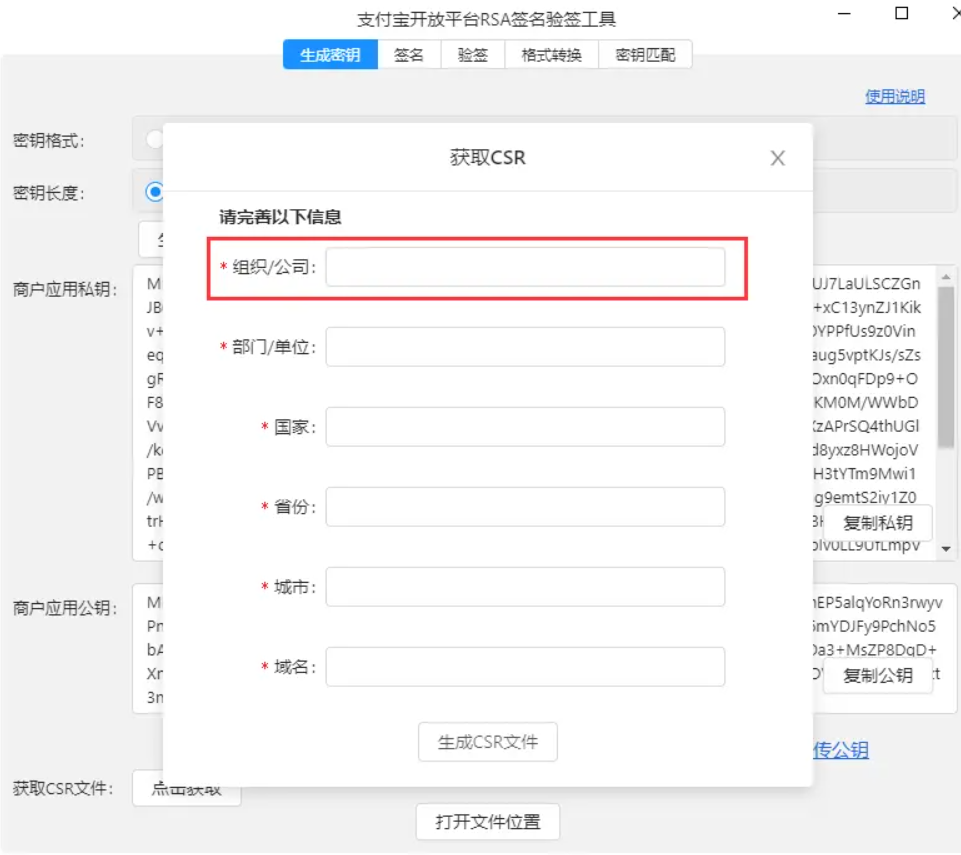Click the 域名 input field
Screen dimensions: 961x855
(525, 667)
